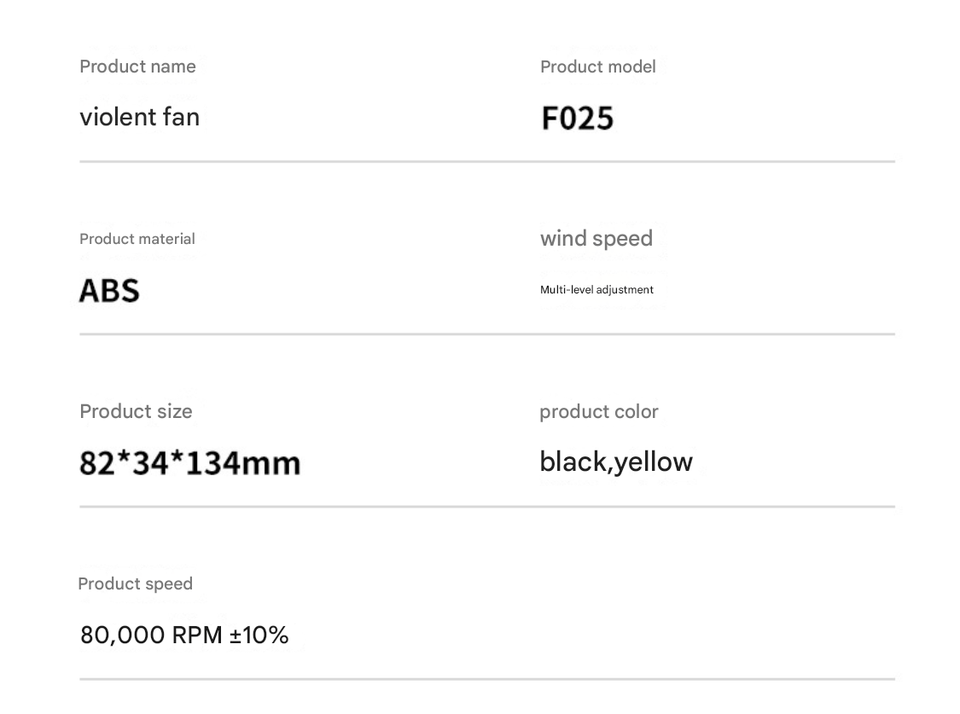960x714 pixels.
Task: Click the divider line below the RPM value
Action: [x=487, y=679]
